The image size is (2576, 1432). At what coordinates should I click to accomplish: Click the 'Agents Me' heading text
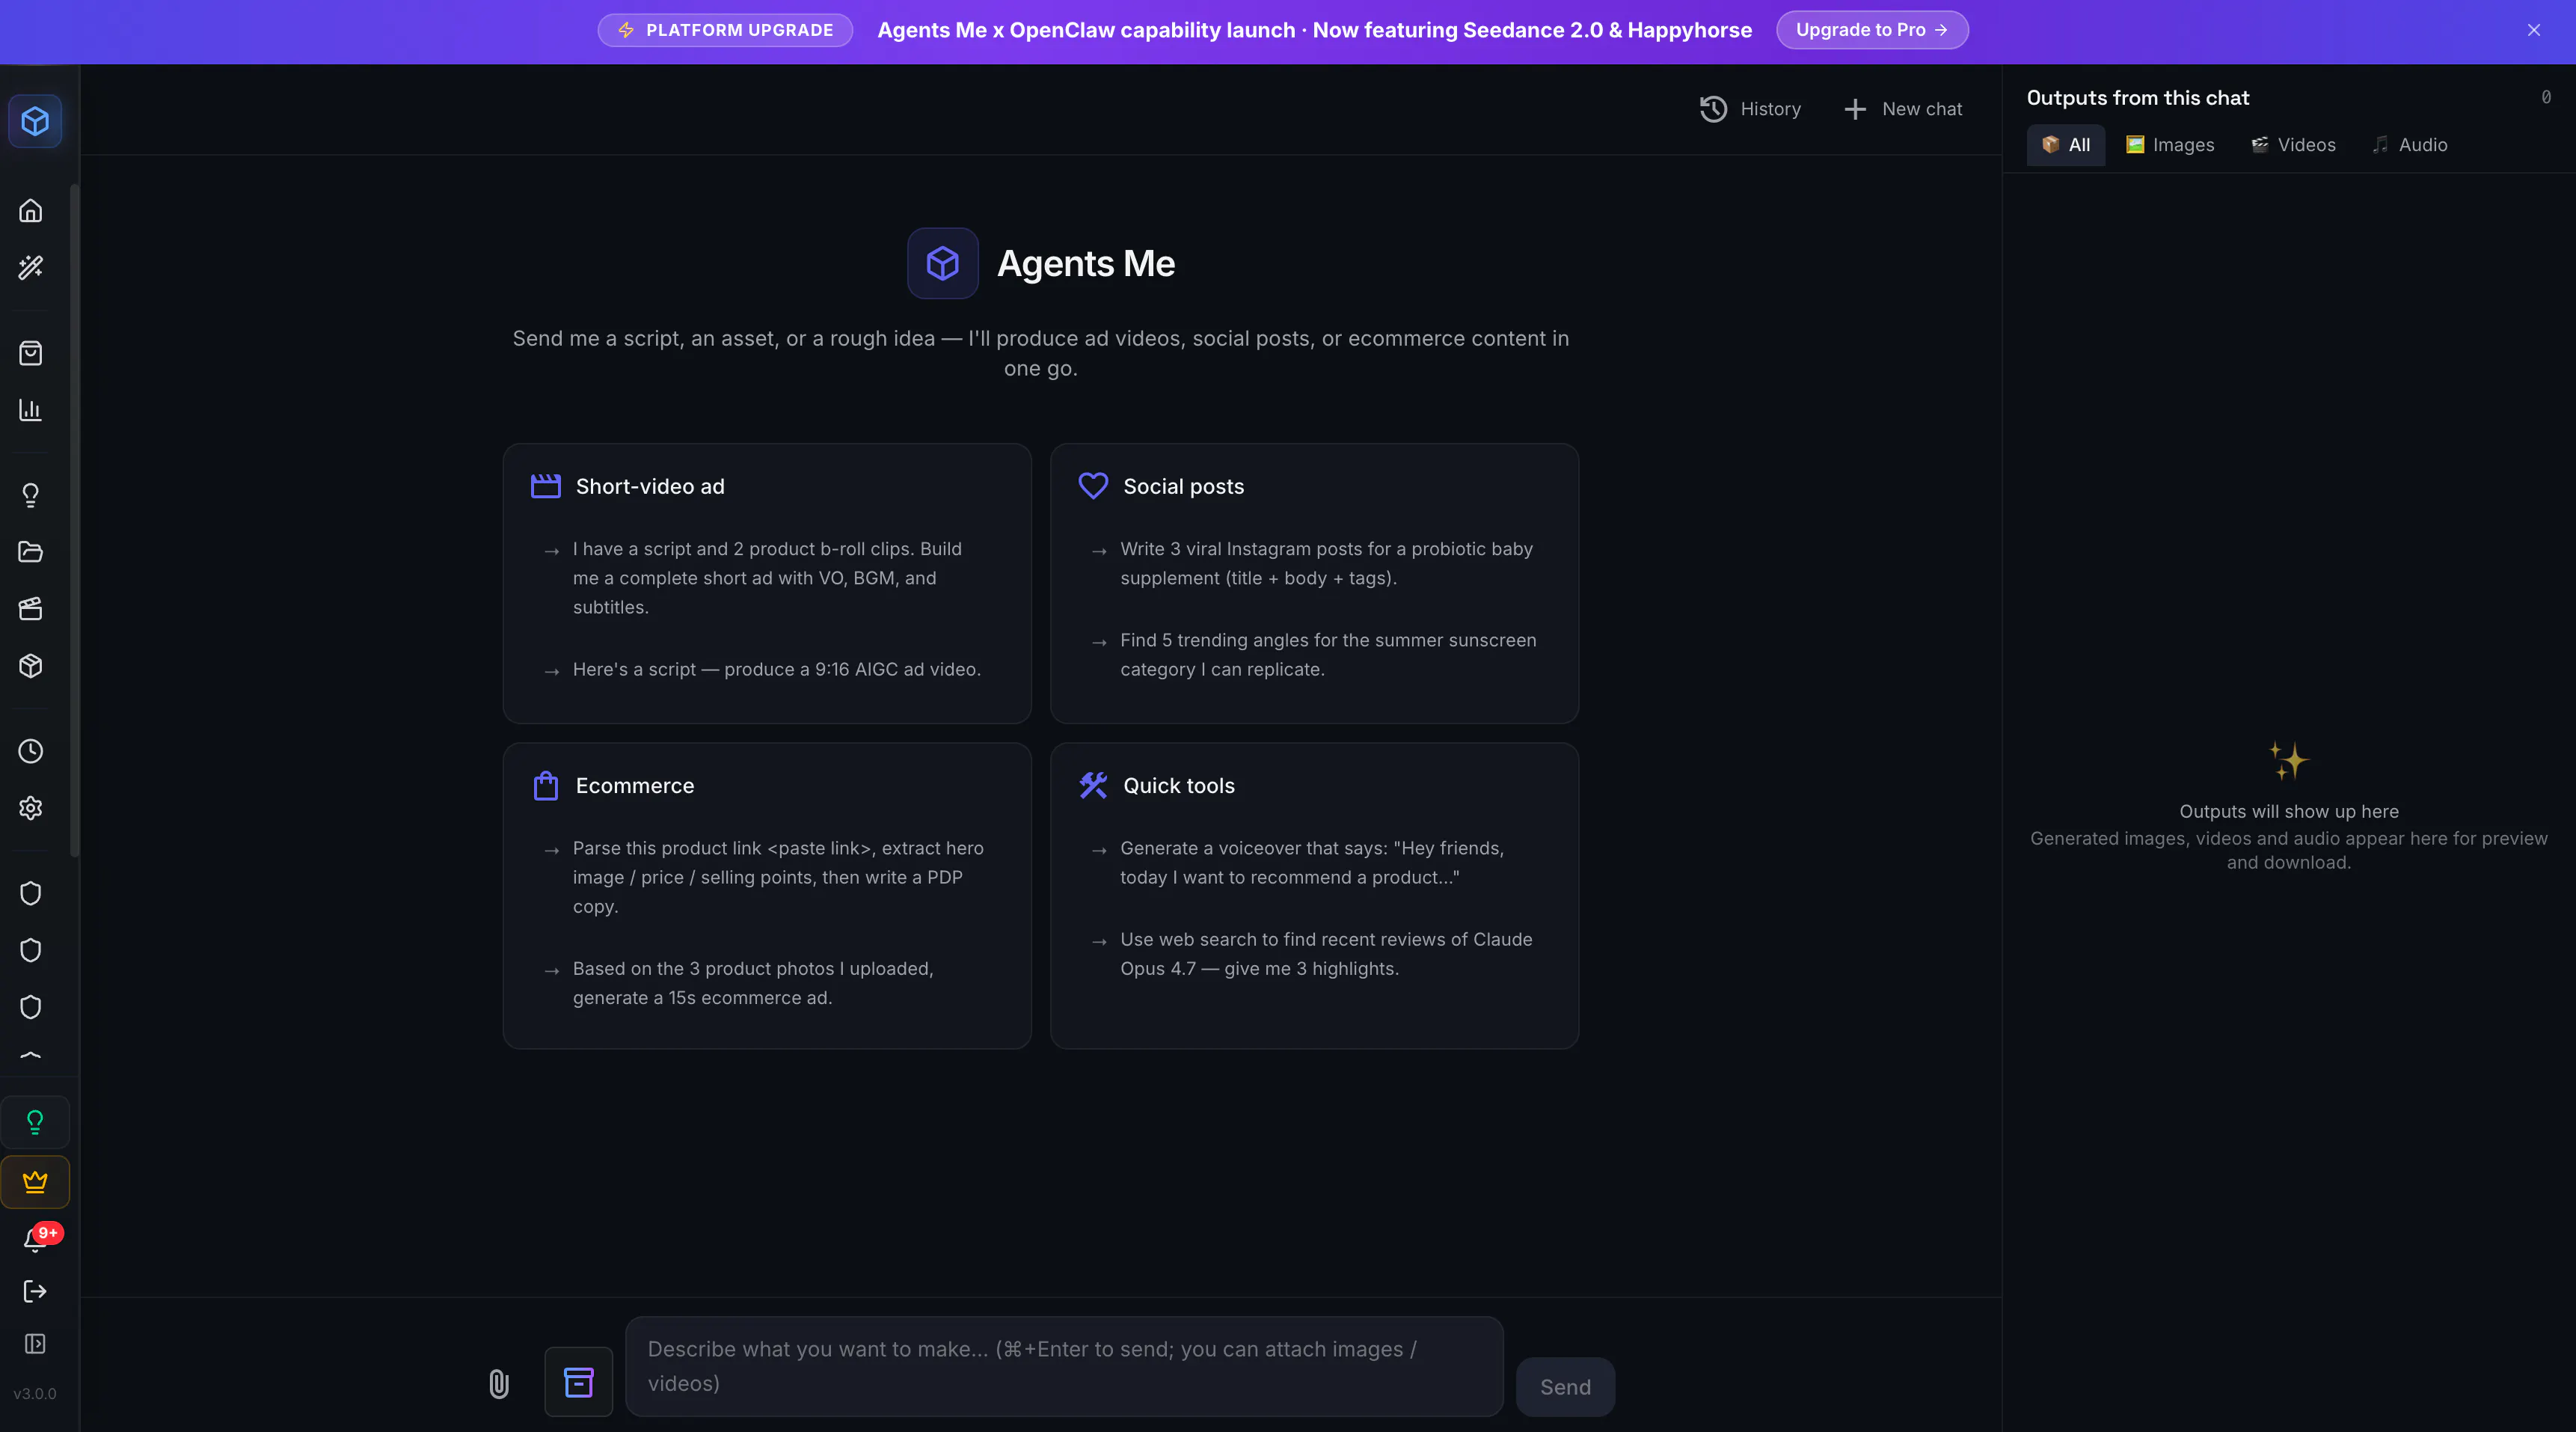coord(1086,263)
